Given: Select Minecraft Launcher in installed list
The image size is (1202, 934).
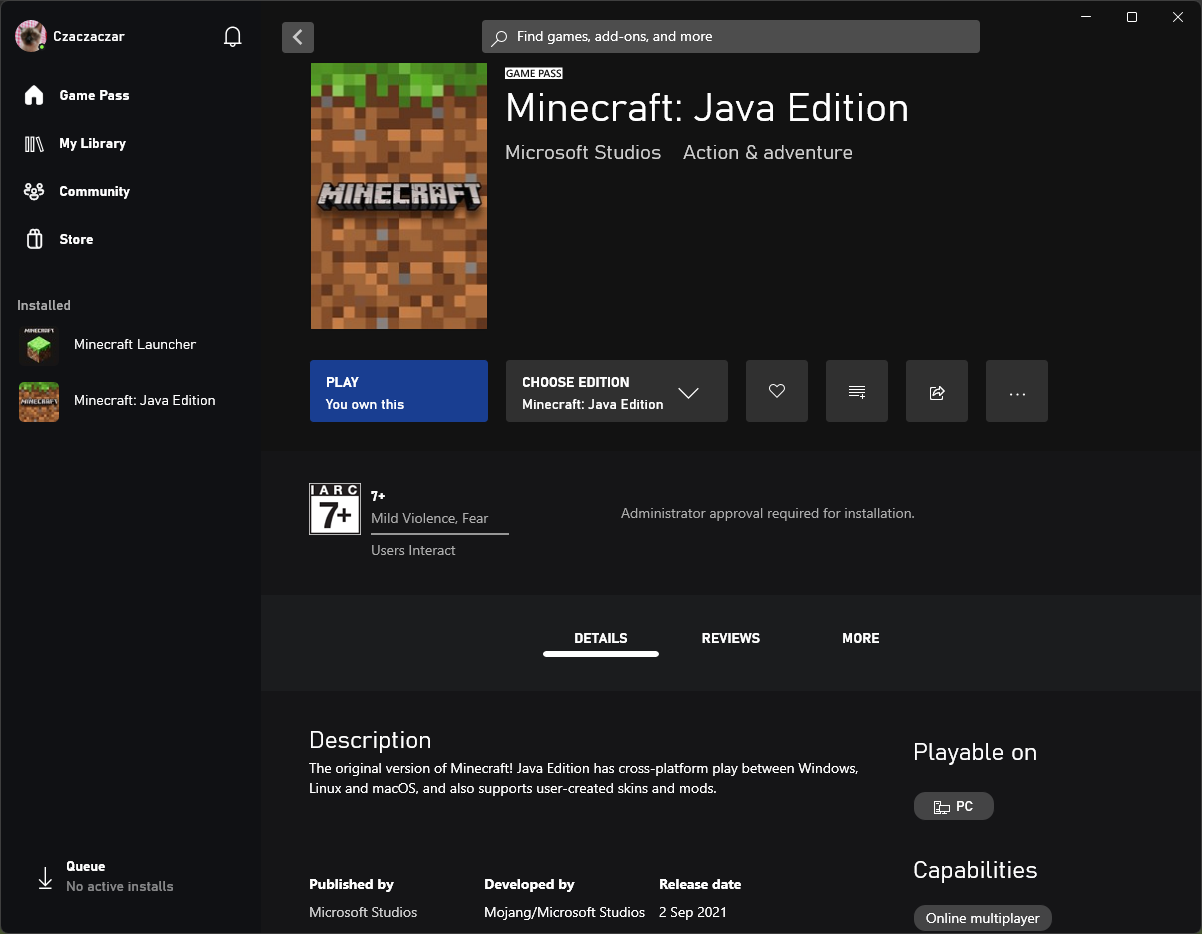Looking at the screenshot, I should click(134, 345).
